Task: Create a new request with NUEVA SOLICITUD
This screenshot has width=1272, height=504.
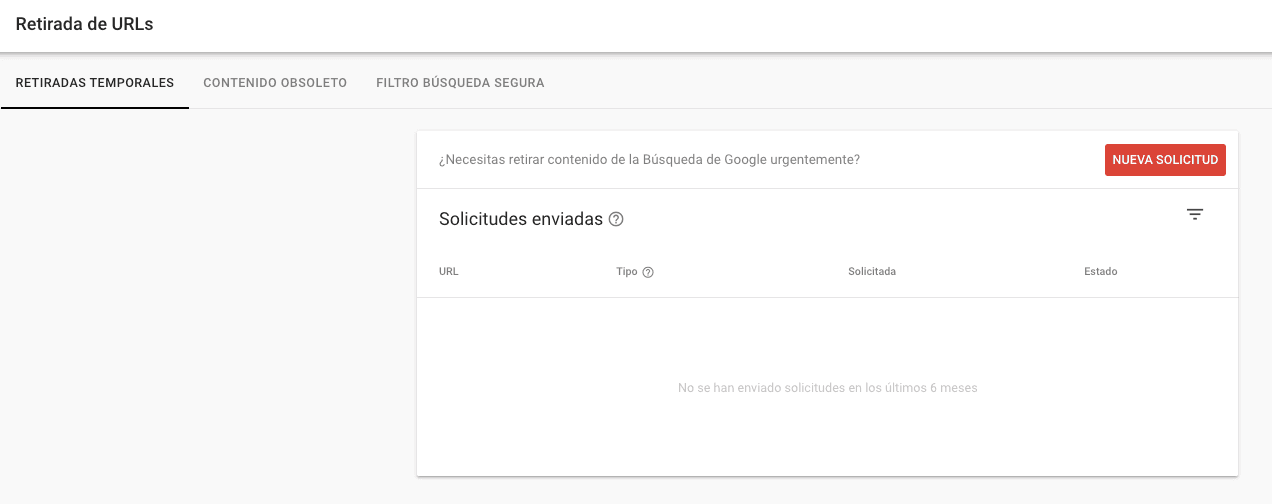Action: [x=1165, y=160]
